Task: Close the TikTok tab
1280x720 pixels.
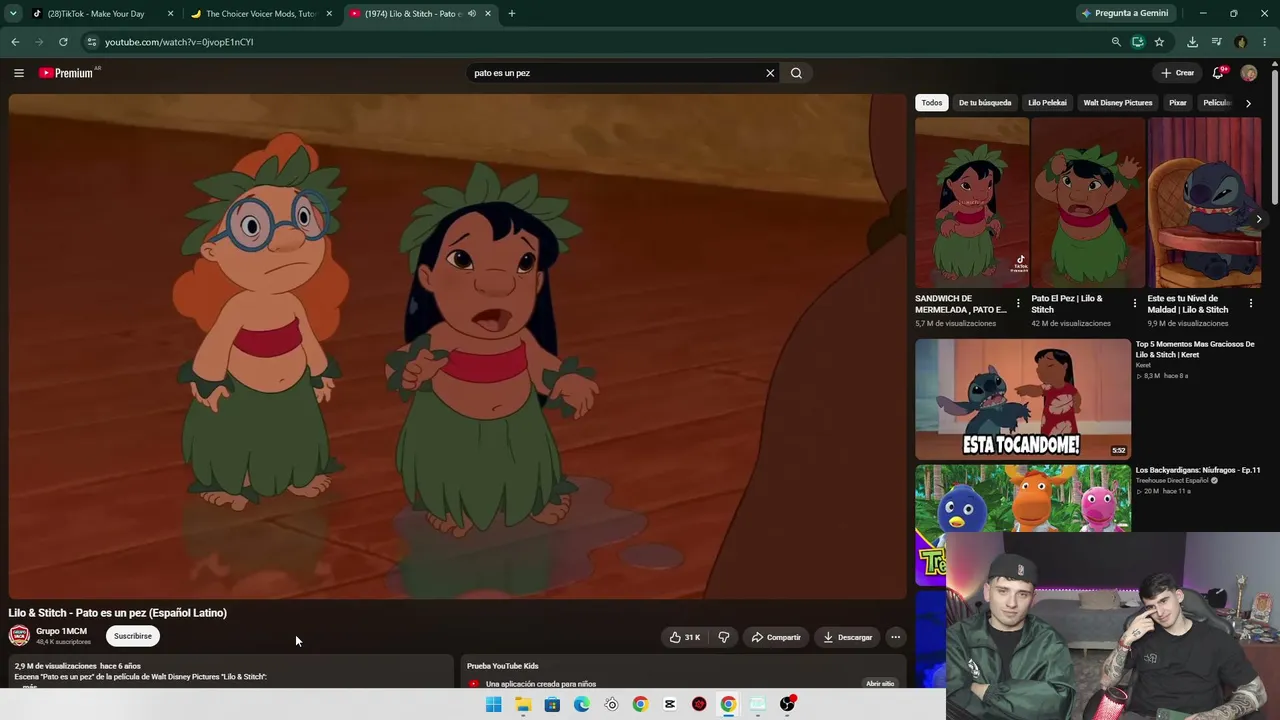Action: [170, 14]
